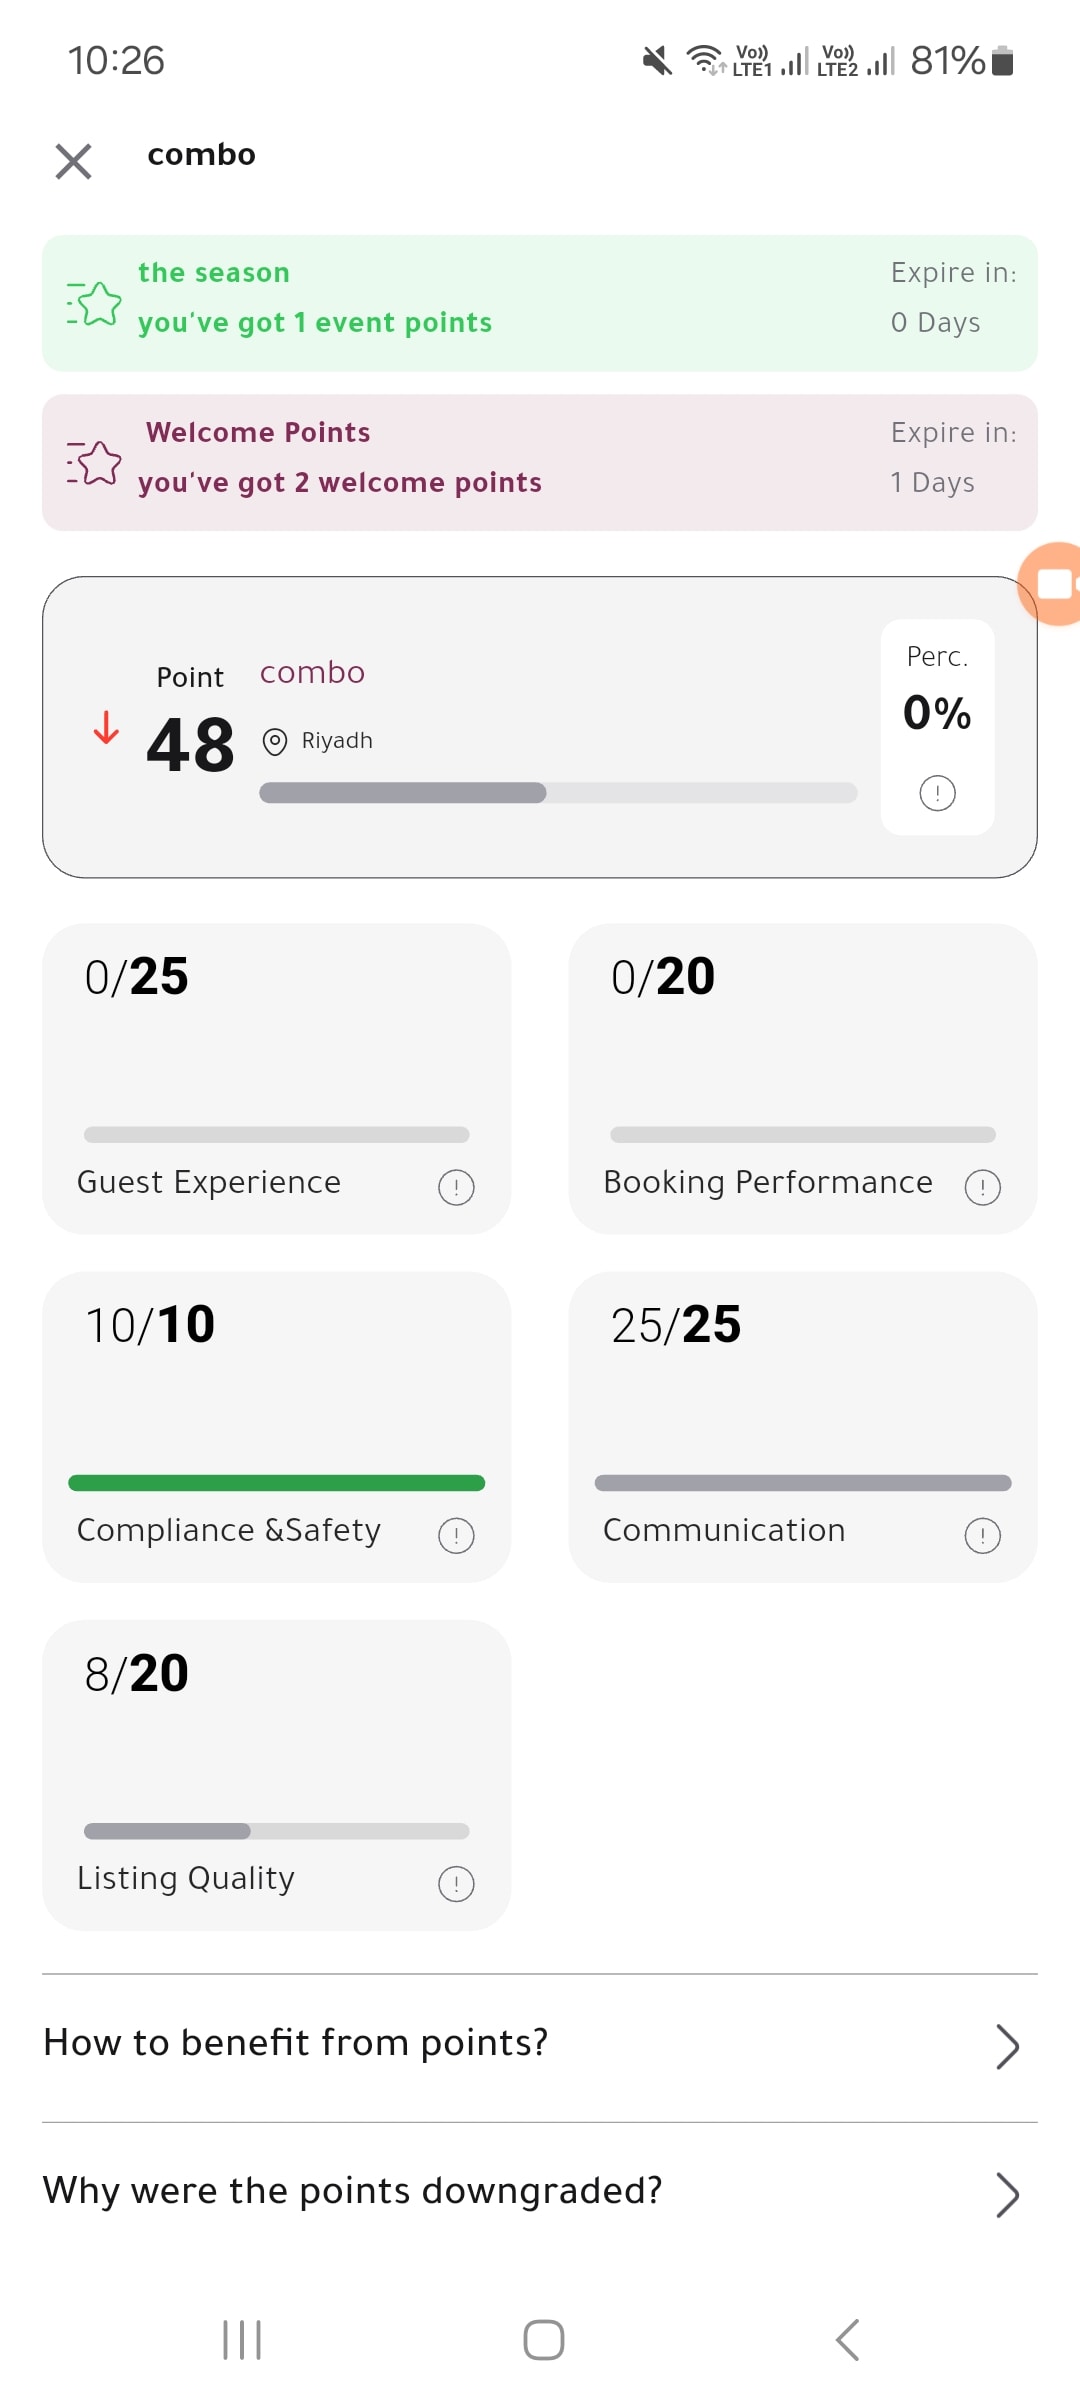
Task: Open the Communication score card
Action: click(803, 1427)
